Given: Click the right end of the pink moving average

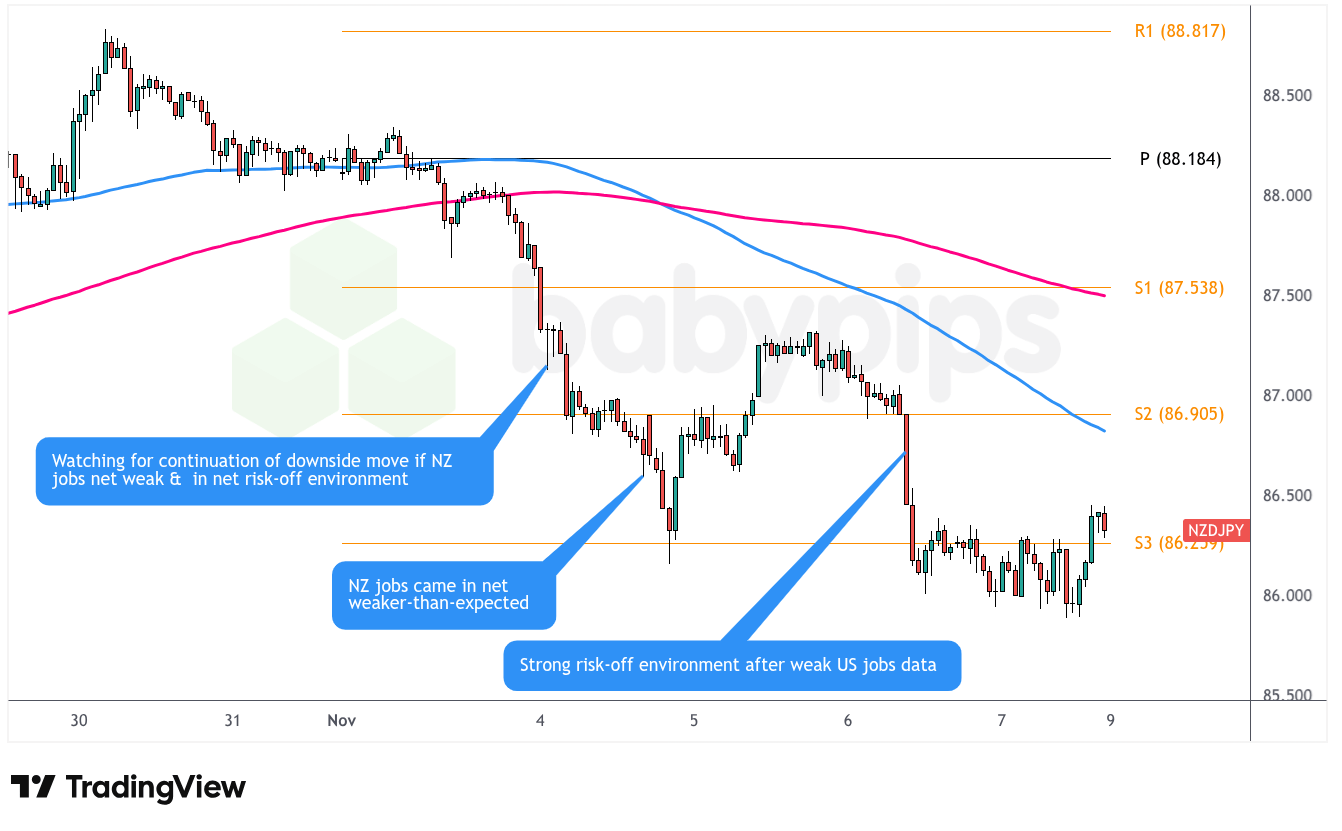Looking at the screenshot, I should (1103, 295).
